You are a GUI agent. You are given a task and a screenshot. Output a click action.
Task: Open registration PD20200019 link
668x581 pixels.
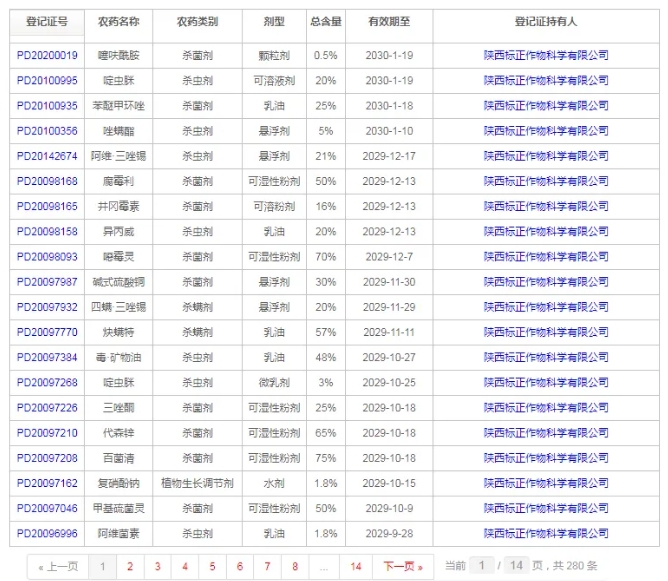[x=47, y=55]
